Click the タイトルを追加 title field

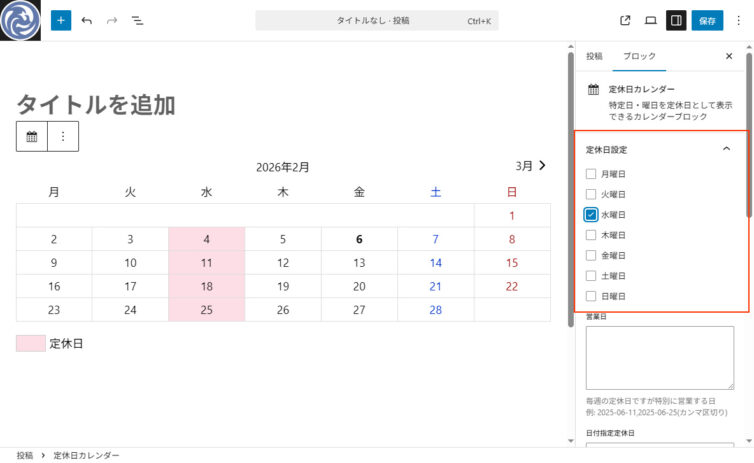coord(96,104)
